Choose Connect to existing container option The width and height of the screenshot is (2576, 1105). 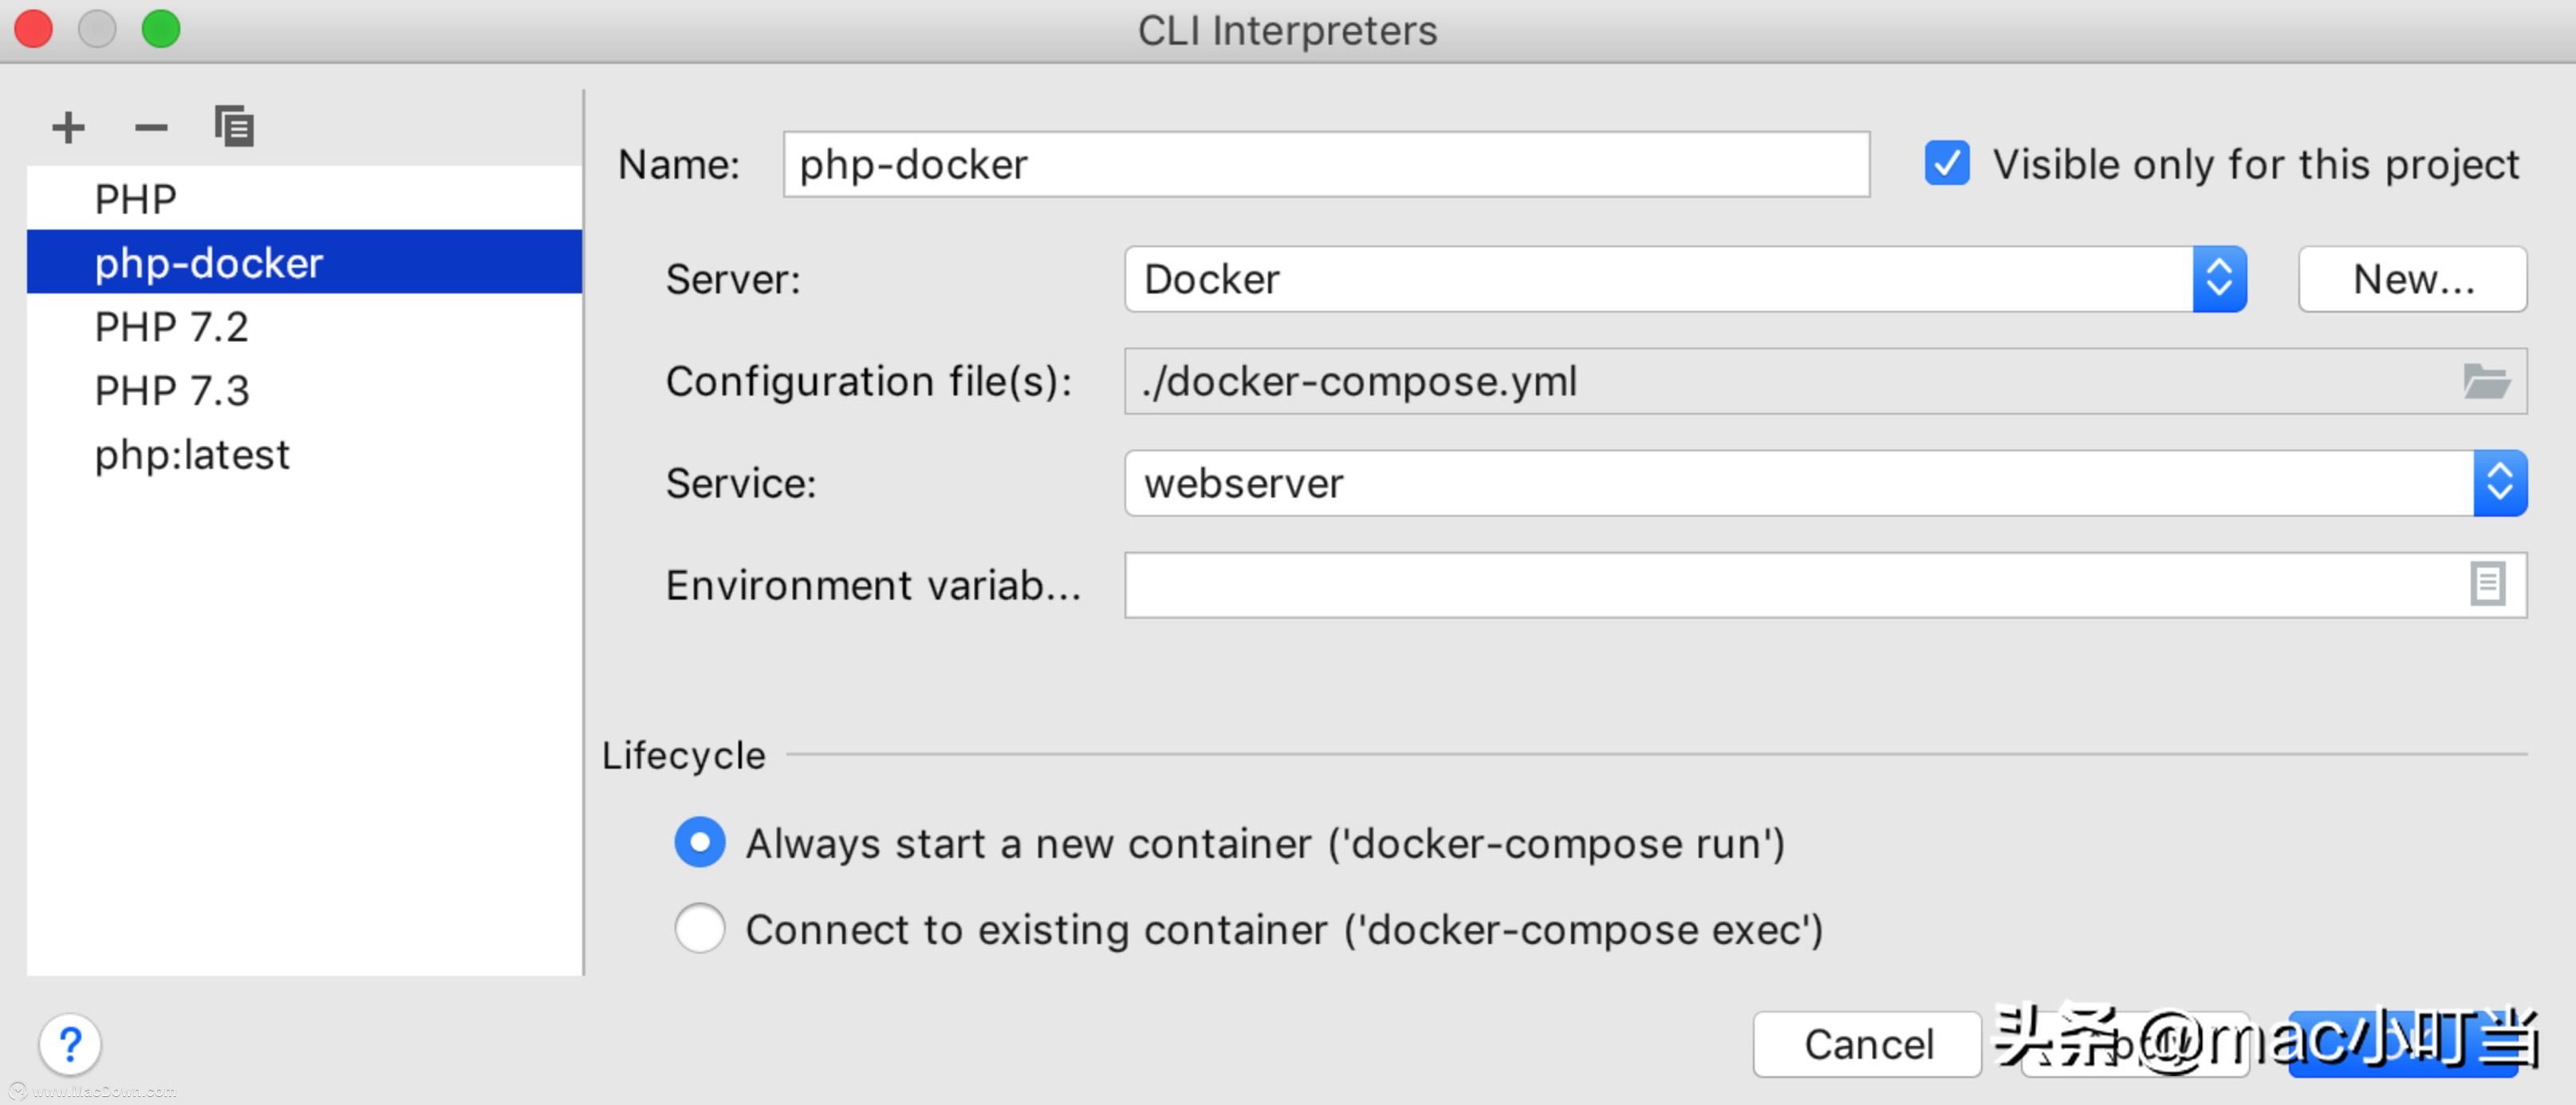(700, 929)
